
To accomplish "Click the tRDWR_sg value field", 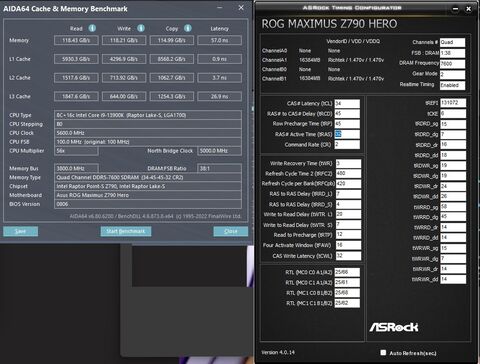I will 453,166.
